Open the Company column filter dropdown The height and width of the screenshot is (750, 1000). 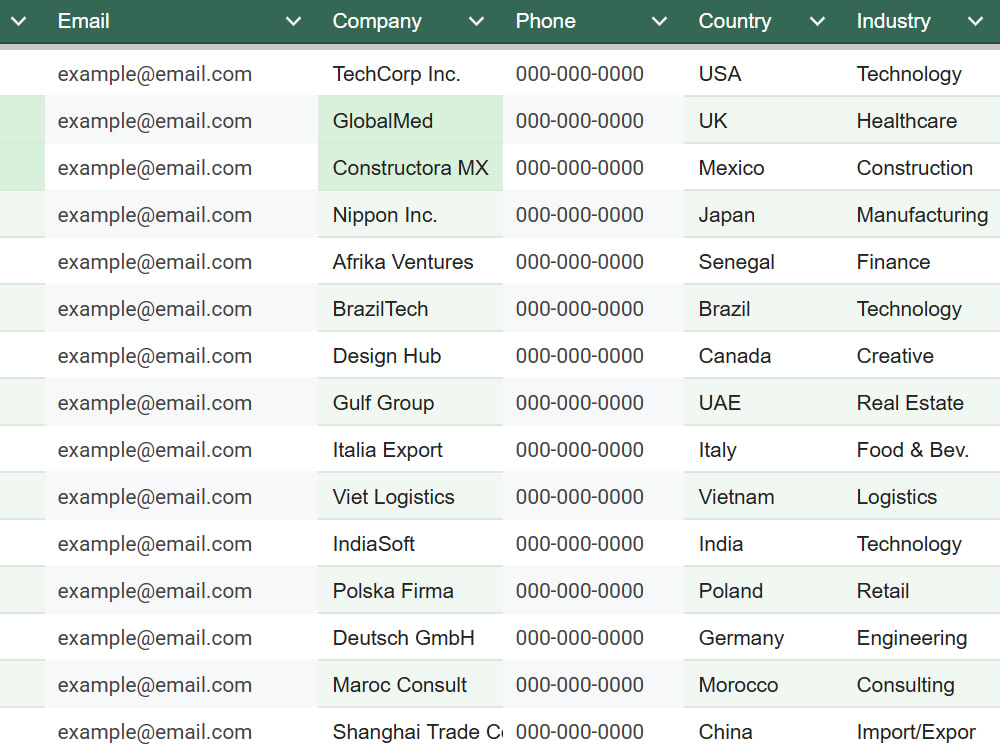(x=476, y=22)
